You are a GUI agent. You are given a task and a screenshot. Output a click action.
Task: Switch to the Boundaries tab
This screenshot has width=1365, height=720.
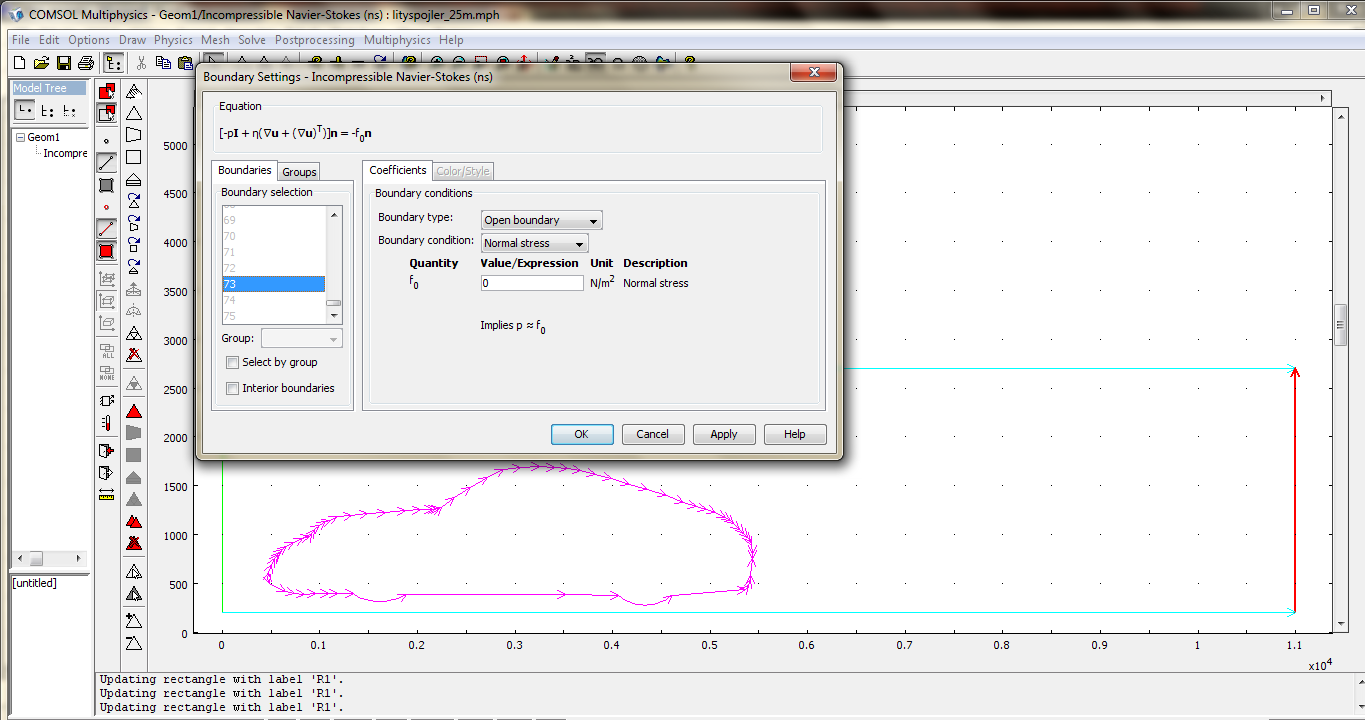pyautogui.click(x=245, y=170)
